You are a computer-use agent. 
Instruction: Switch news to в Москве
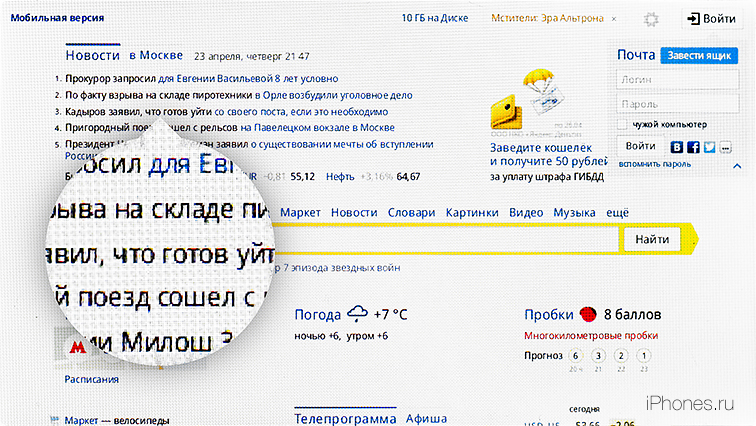(x=156, y=55)
